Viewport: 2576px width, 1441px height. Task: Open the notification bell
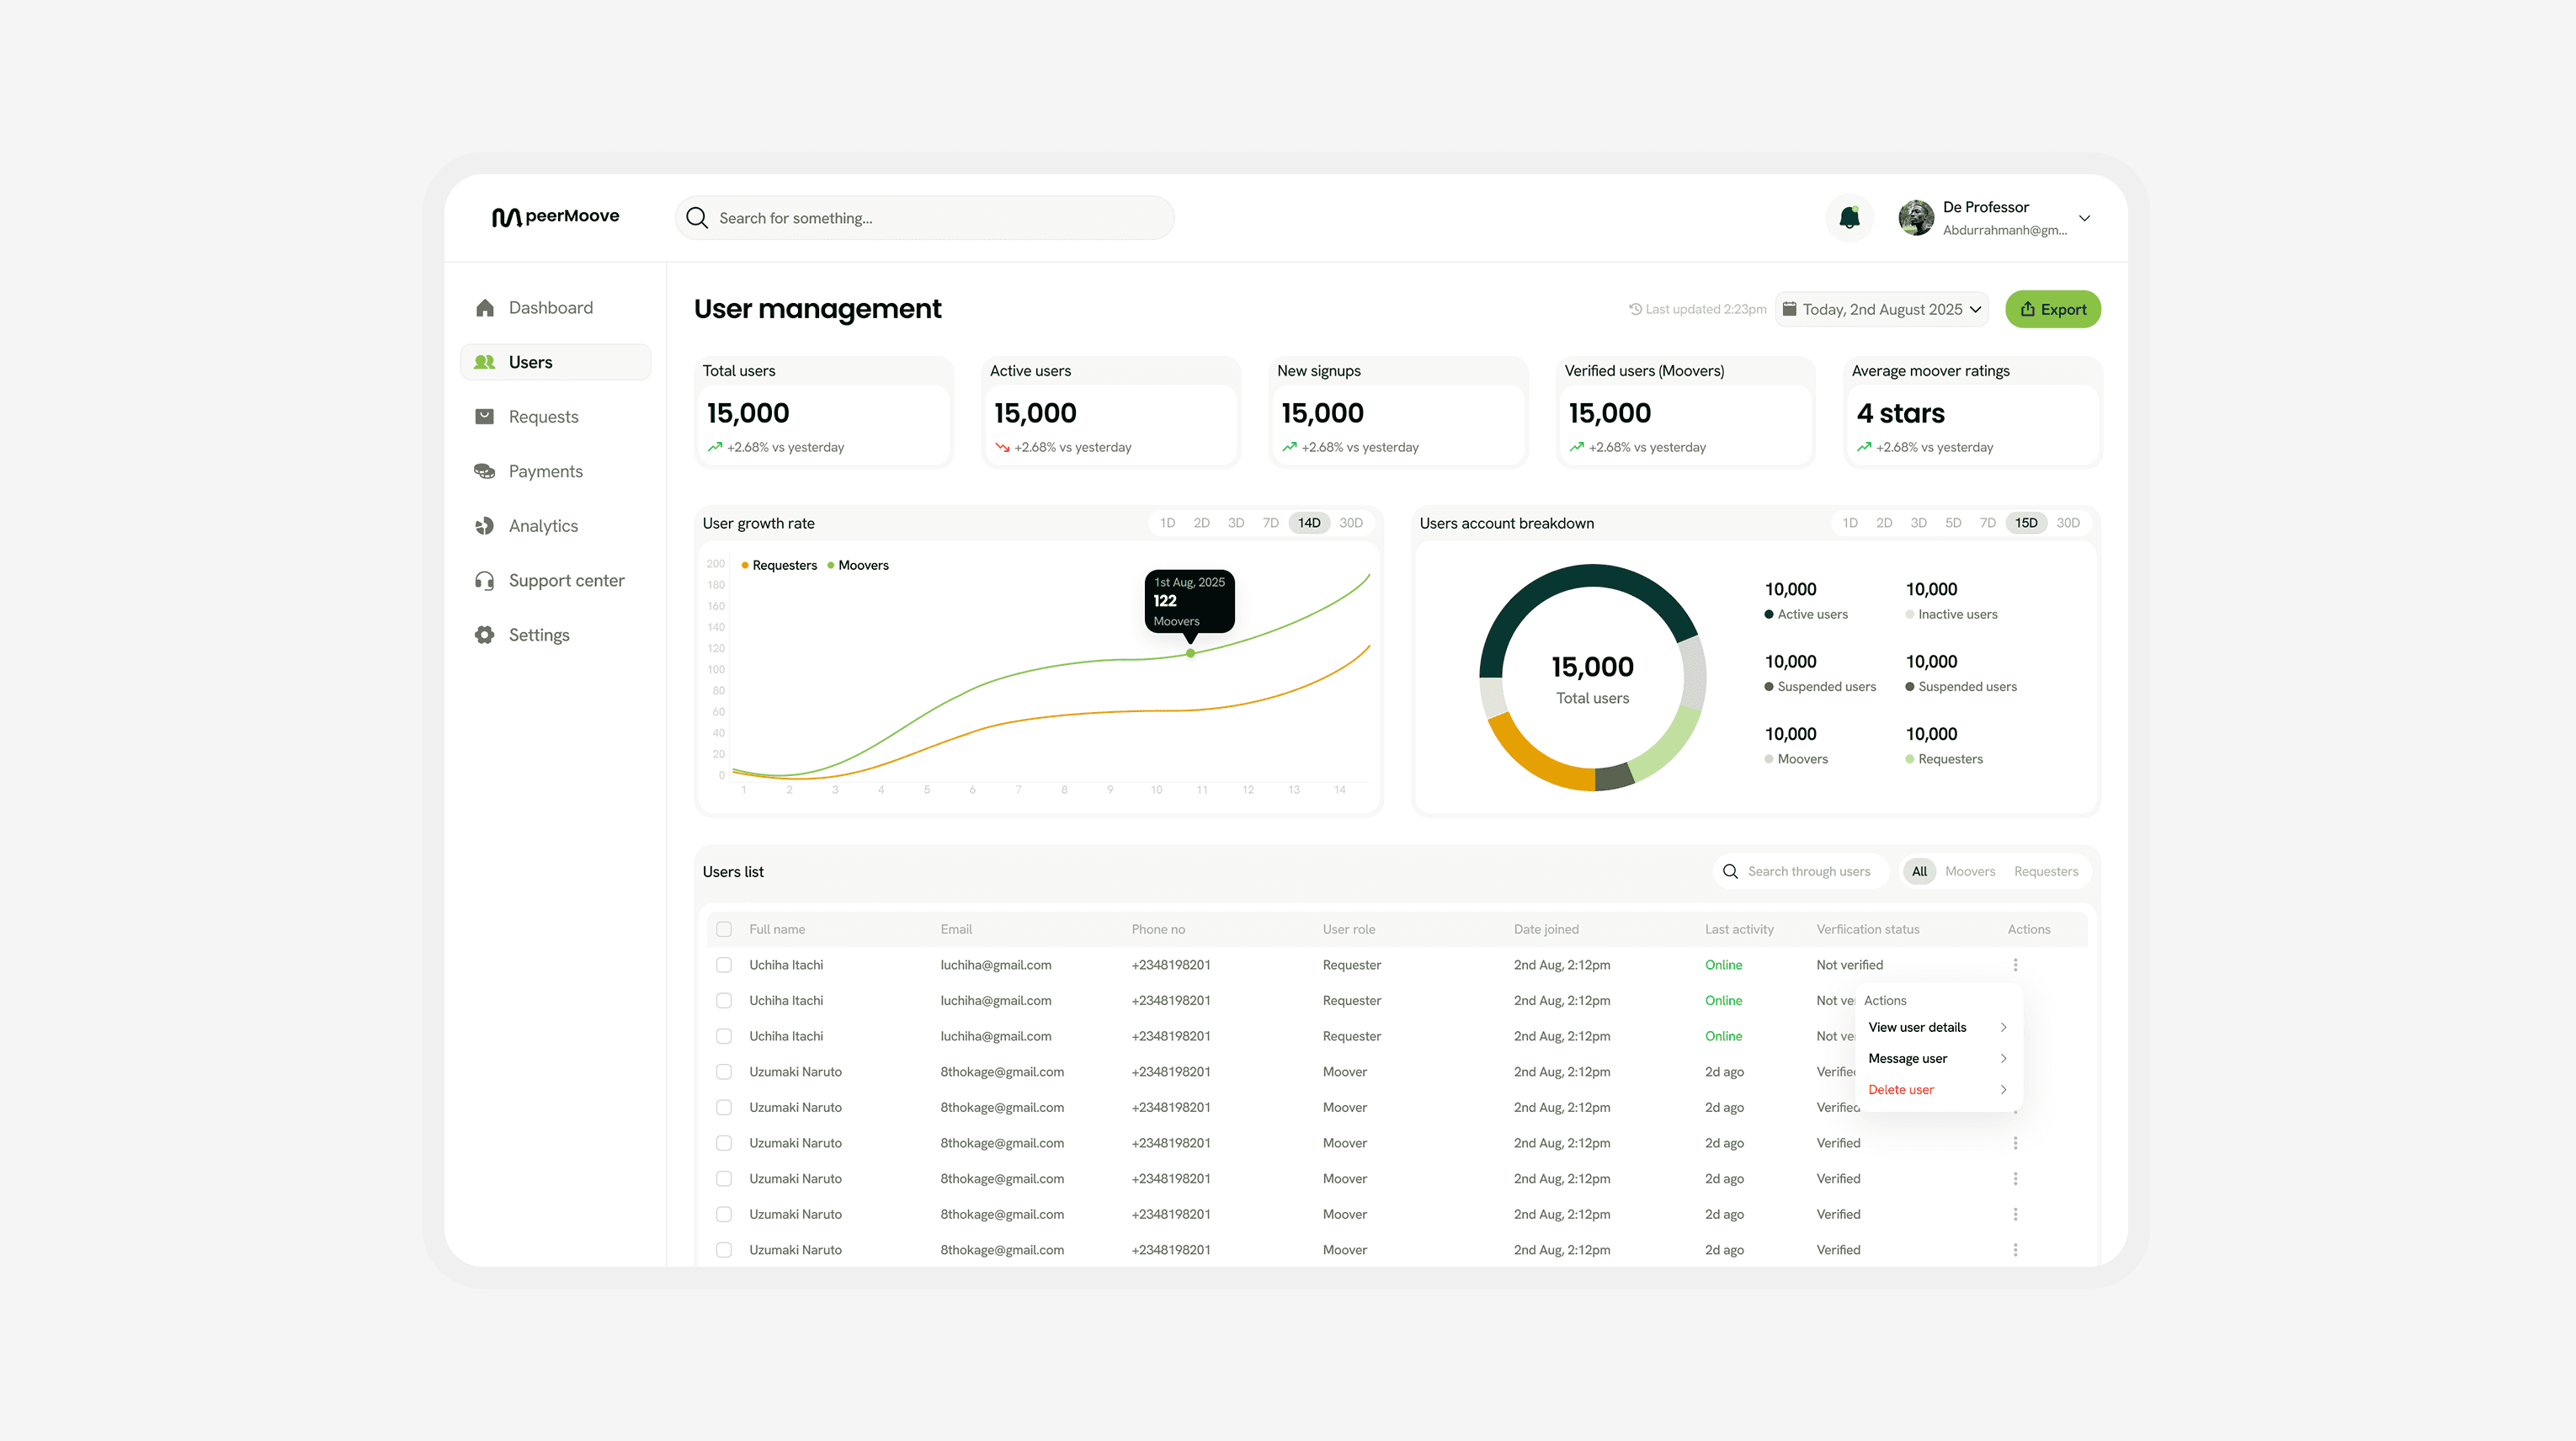(x=1849, y=217)
